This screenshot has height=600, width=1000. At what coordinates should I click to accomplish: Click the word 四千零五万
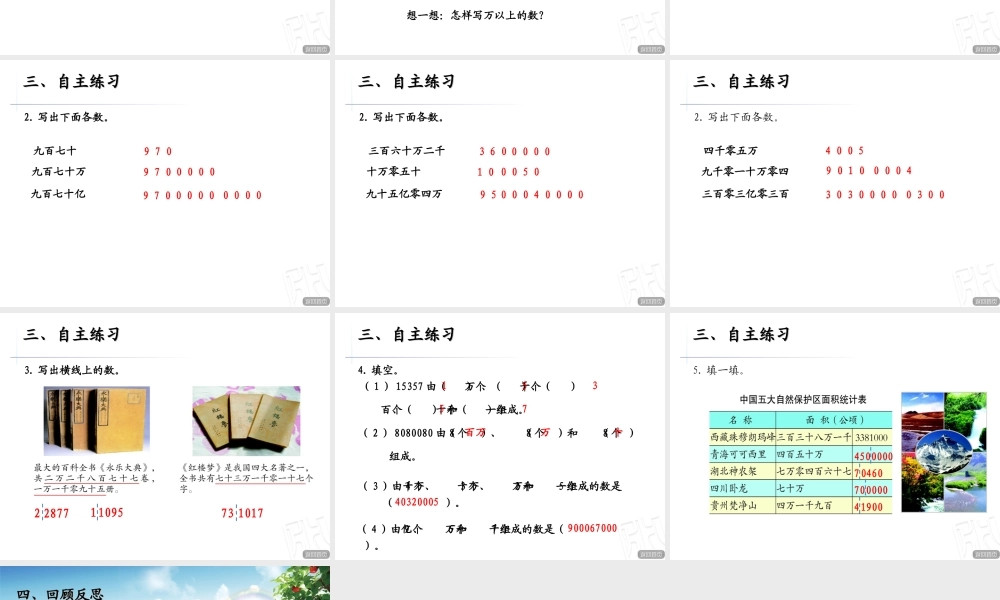pyautogui.click(x=730, y=150)
